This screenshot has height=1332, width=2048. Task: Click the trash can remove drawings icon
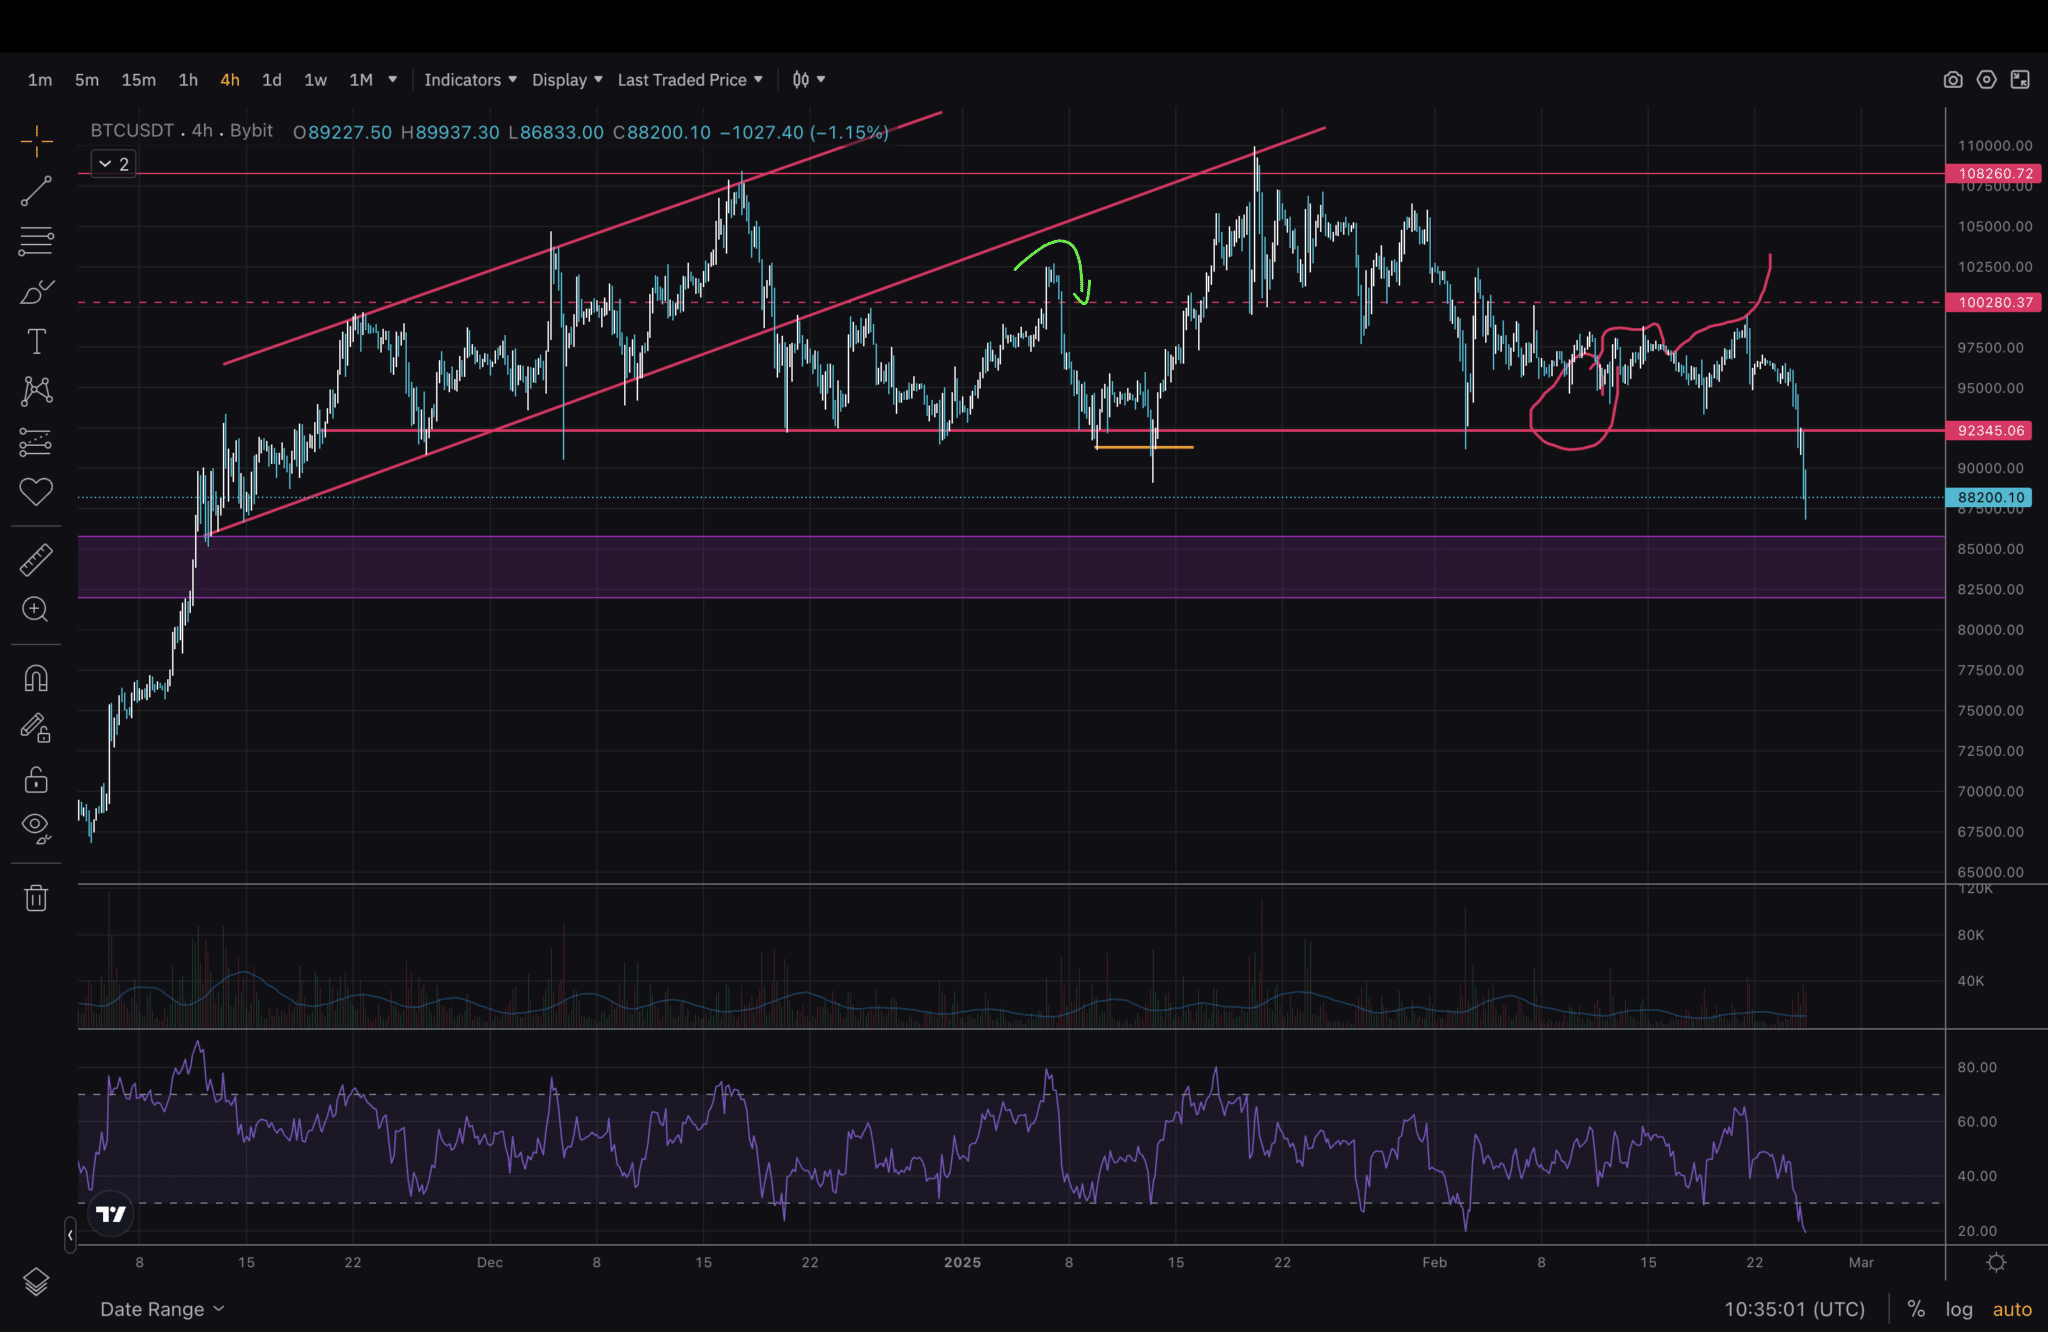36,897
